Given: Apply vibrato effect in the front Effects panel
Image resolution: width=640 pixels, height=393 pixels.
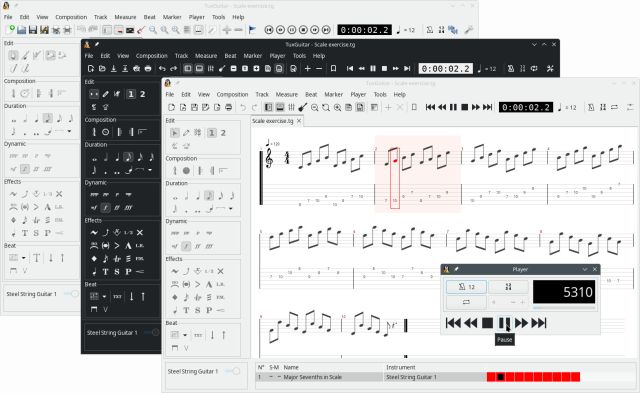Looking at the screenshot, I should [x=175, y=271].
